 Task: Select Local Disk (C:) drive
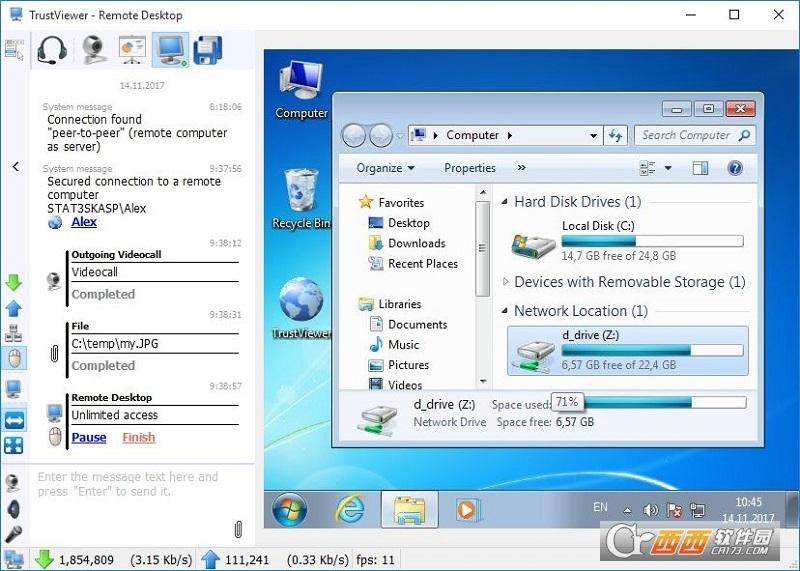[x=627, y=241]
